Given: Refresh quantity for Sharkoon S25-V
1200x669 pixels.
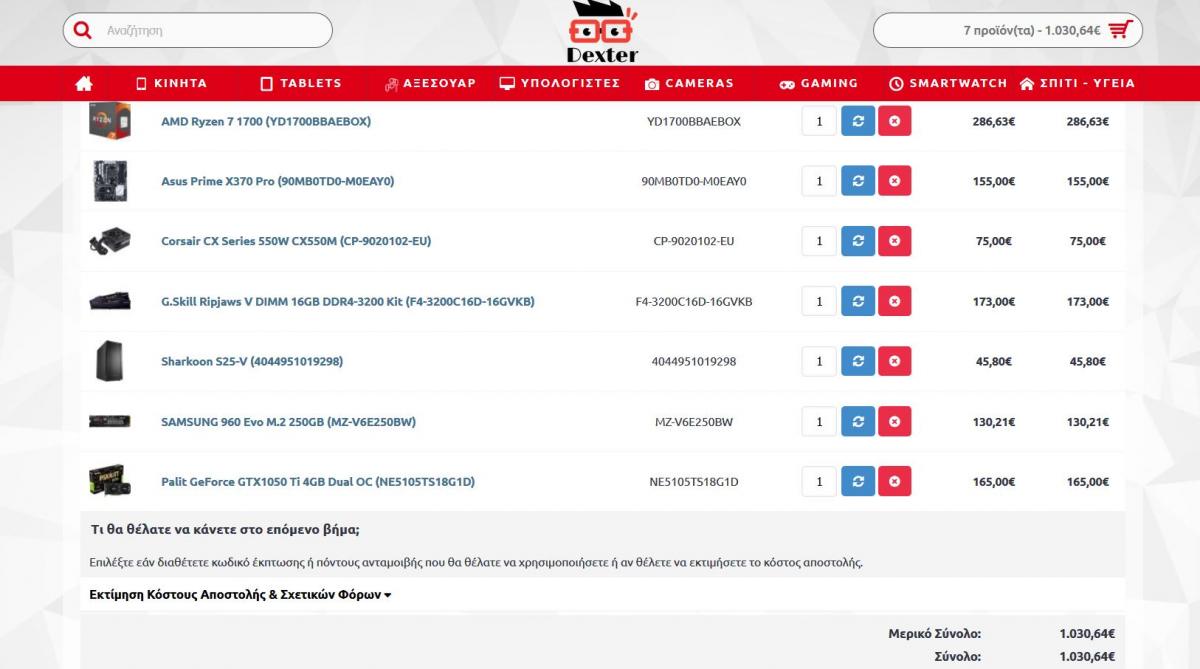Looking at the screenshot, I should (x=857, y=361).
